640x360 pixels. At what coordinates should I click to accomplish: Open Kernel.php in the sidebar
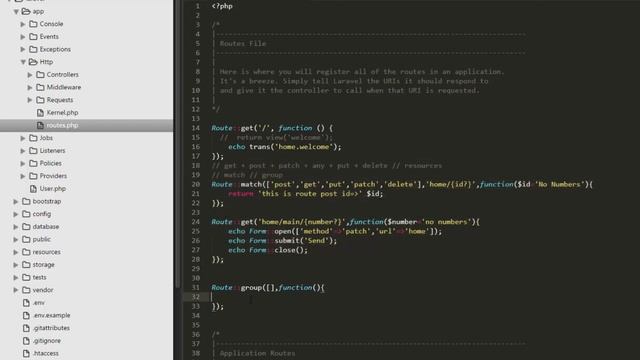62,113
